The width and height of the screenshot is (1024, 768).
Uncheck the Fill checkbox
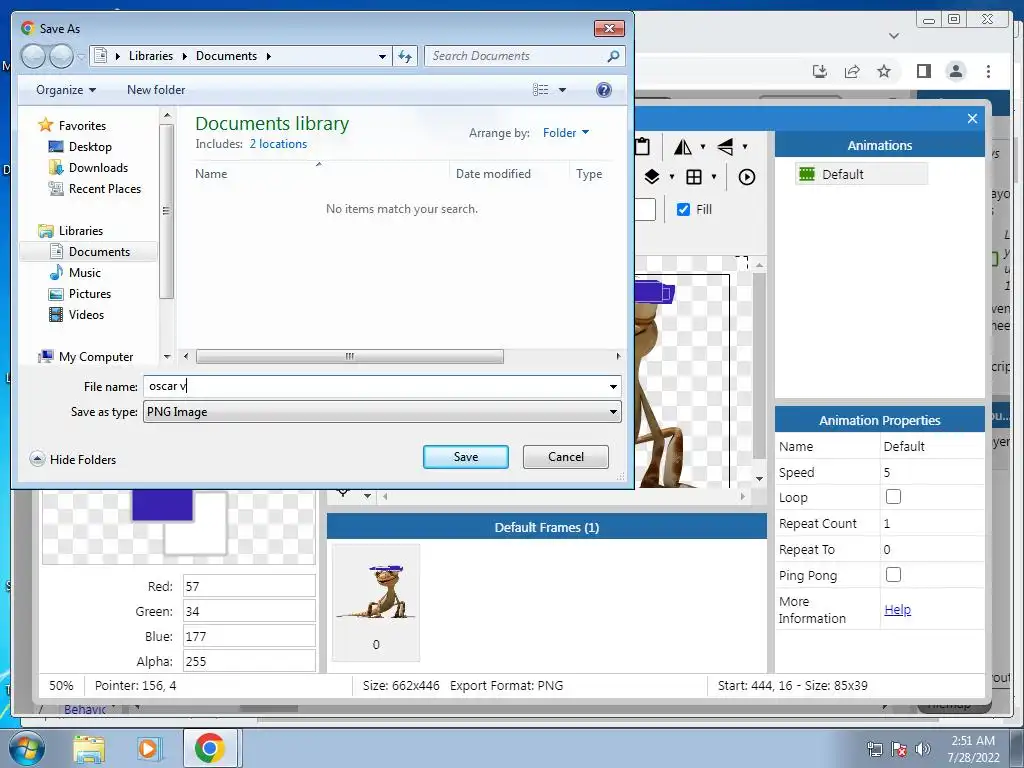(683, 210)
